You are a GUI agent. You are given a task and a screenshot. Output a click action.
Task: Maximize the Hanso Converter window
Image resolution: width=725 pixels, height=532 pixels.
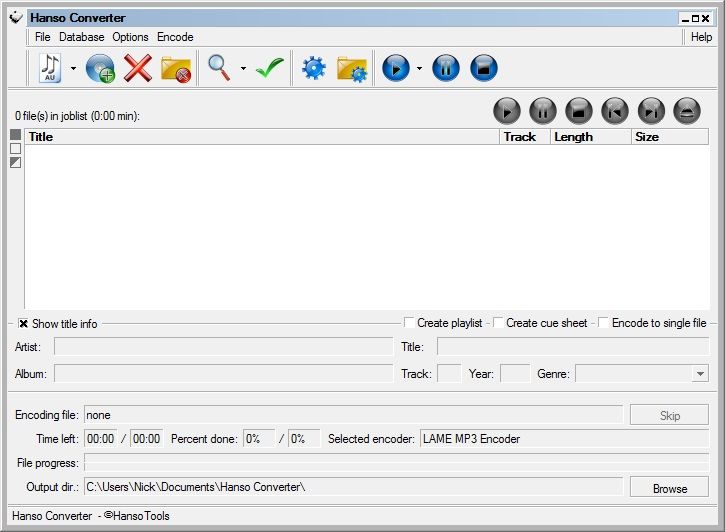point(695,18)
